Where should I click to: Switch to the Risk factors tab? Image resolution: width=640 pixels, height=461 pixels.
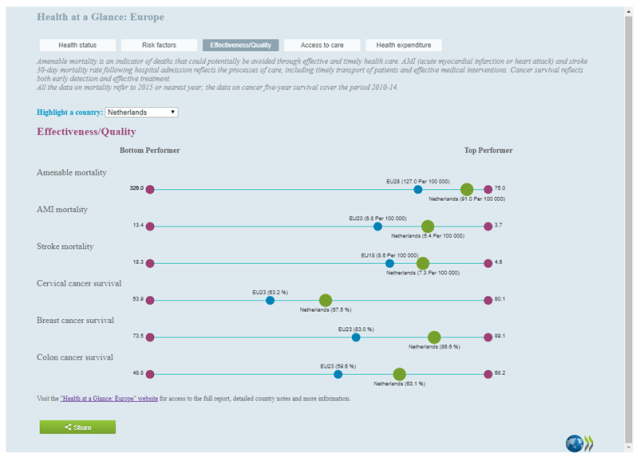pos(159,45)
